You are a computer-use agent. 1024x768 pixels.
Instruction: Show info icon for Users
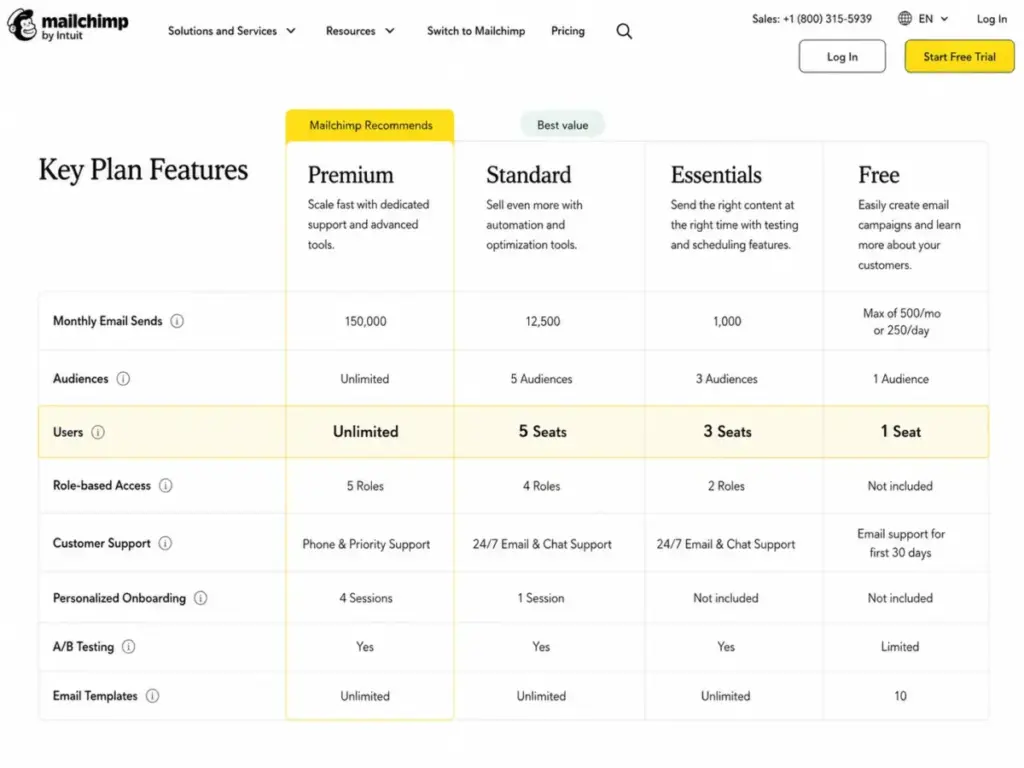point(98,432)
